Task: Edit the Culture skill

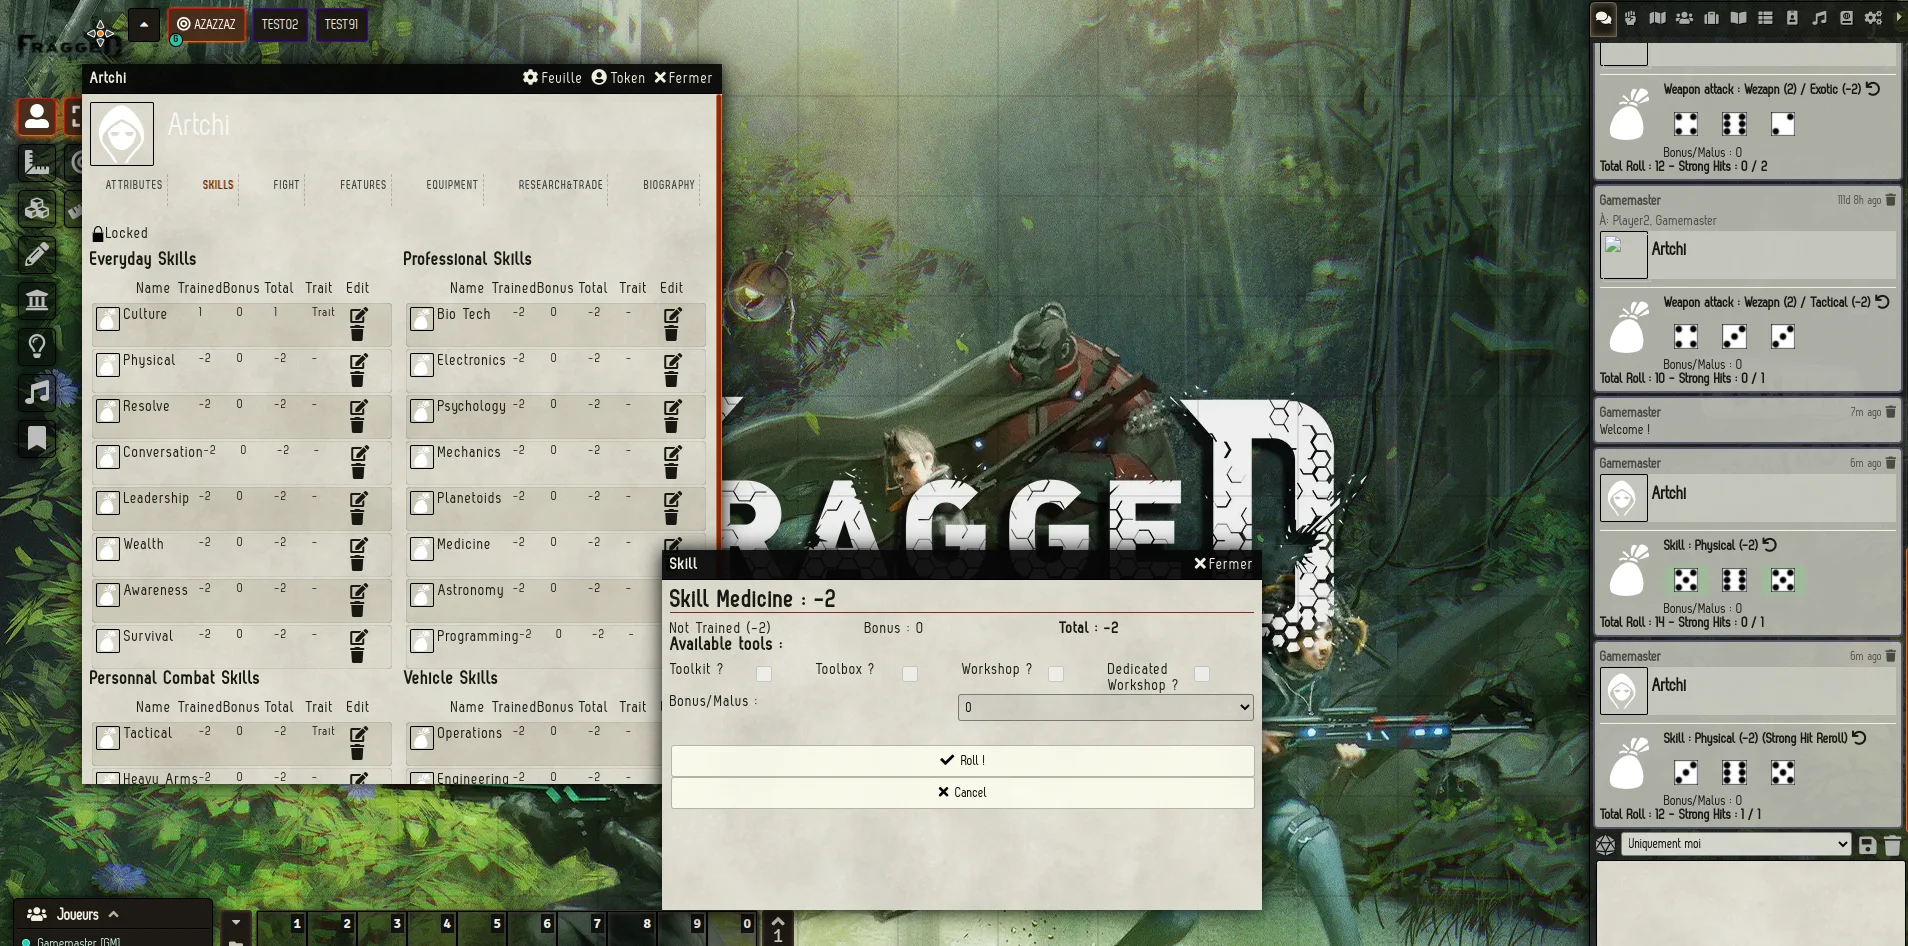Action: [x=359, y=315]
